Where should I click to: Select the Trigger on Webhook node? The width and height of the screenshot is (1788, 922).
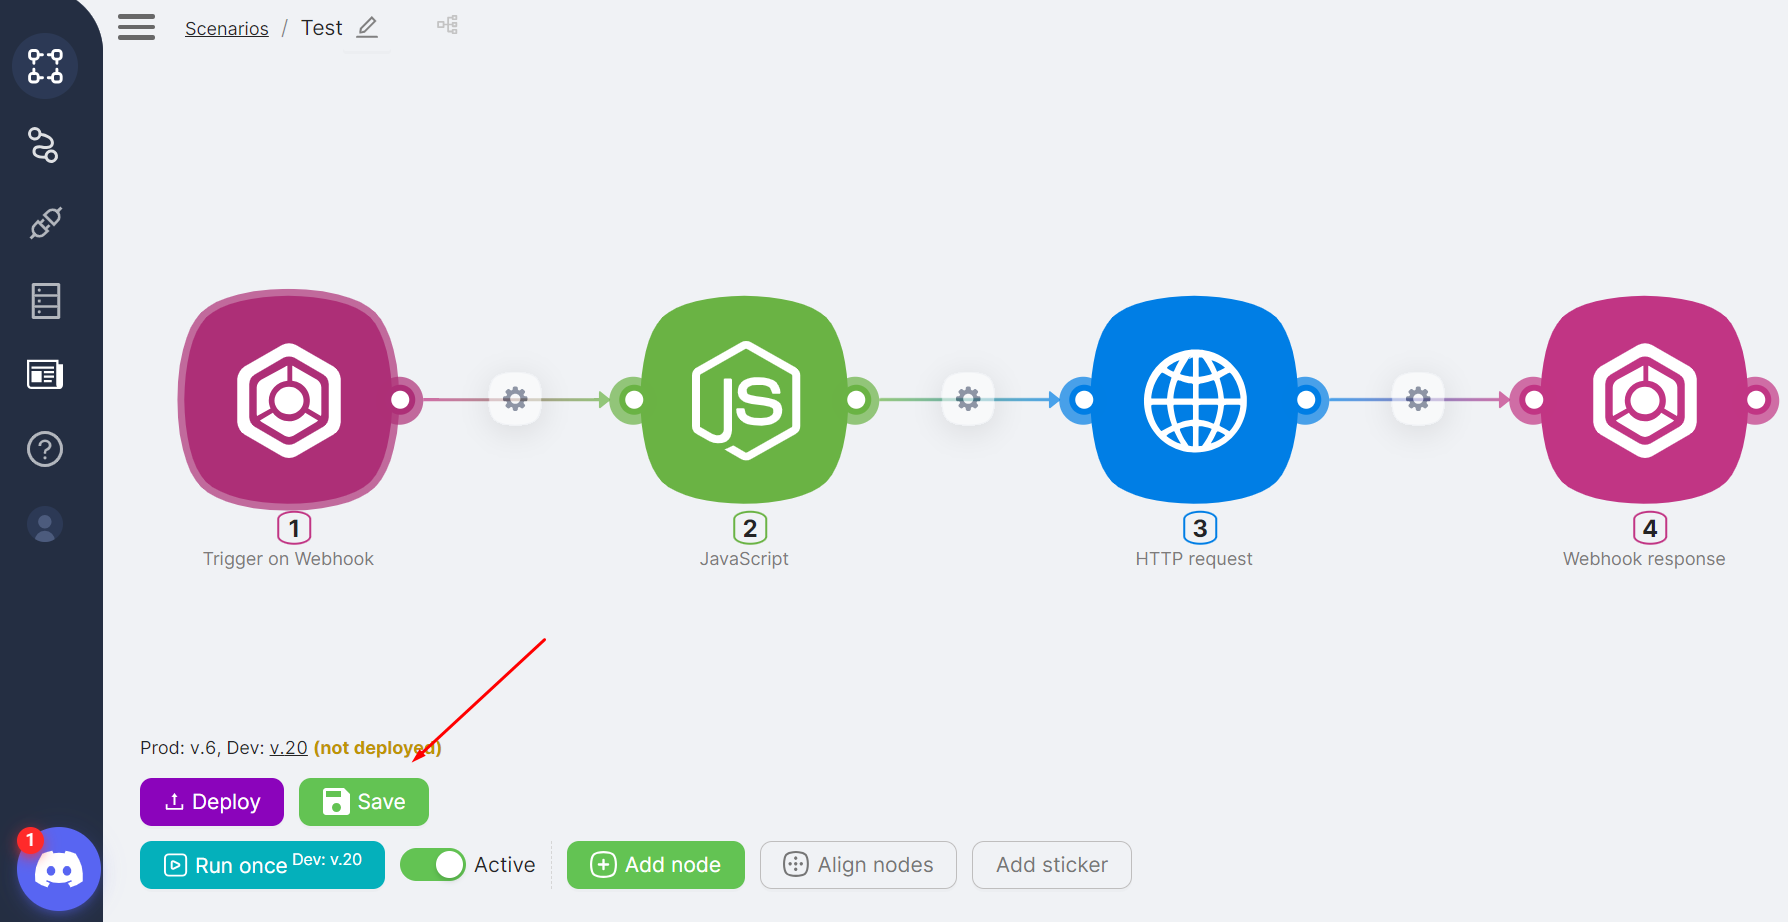(x=288, y=400)
